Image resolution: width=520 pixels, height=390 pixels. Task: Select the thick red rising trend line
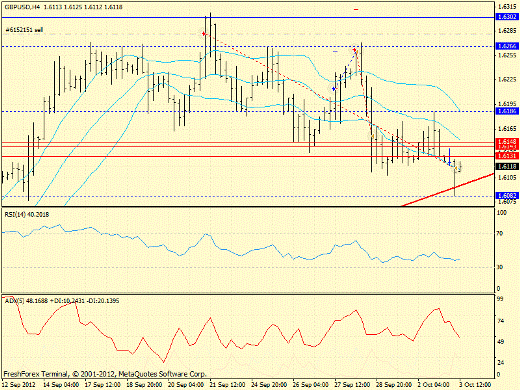448,190
